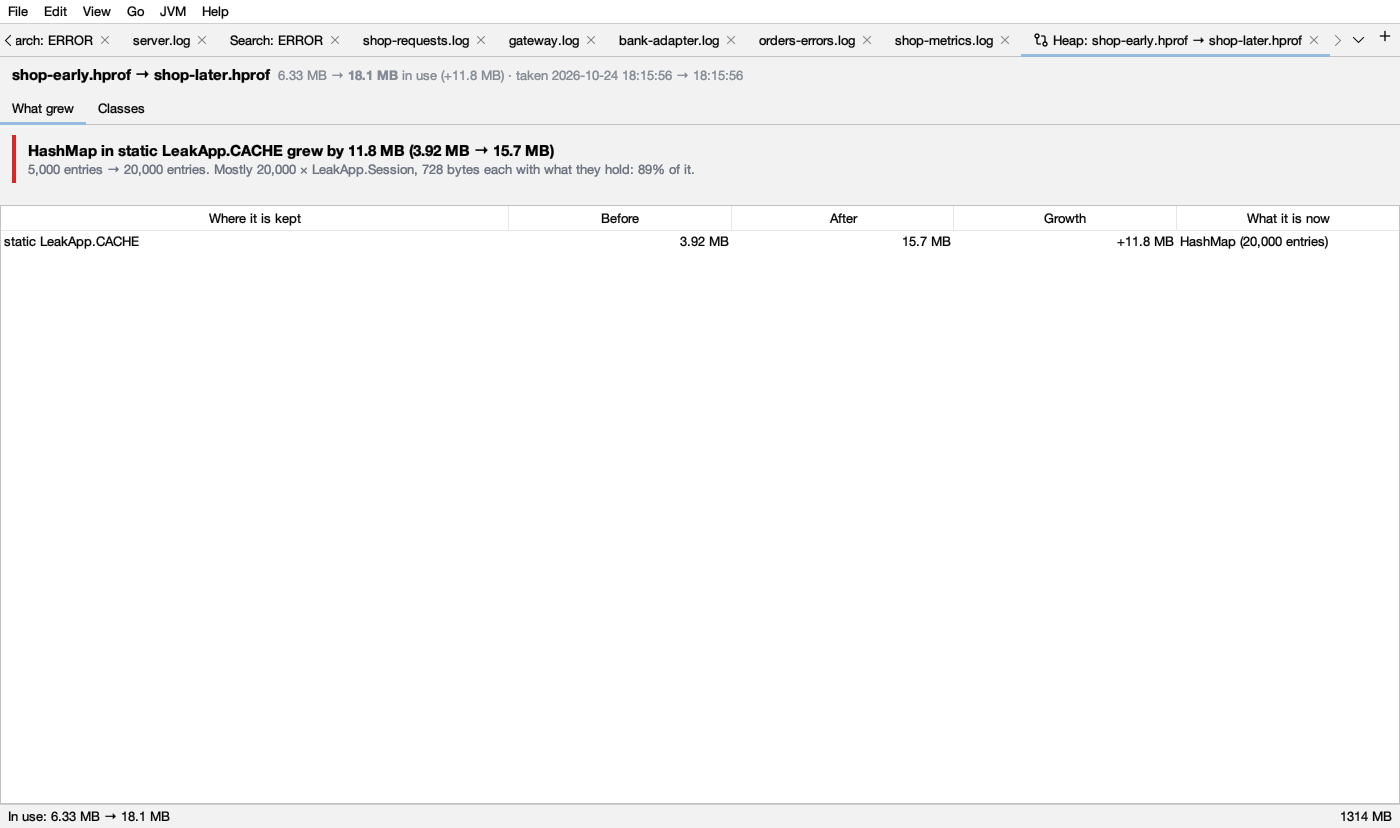Sort by the Before column header
1400x828 pixels.
tap(620, 218)
